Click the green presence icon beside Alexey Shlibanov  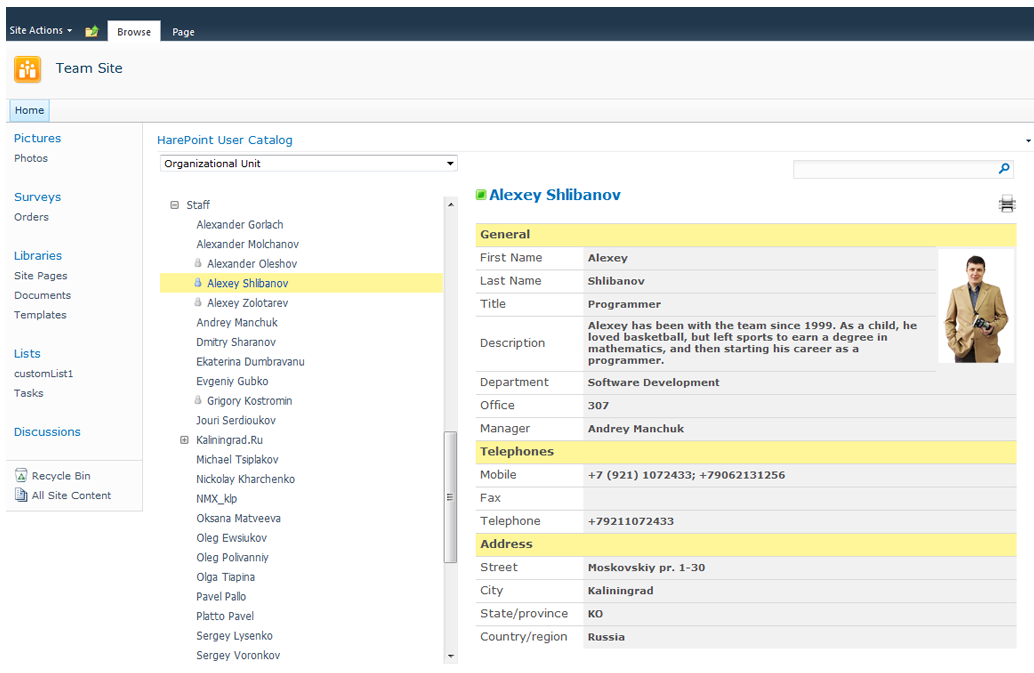[481, 195]
